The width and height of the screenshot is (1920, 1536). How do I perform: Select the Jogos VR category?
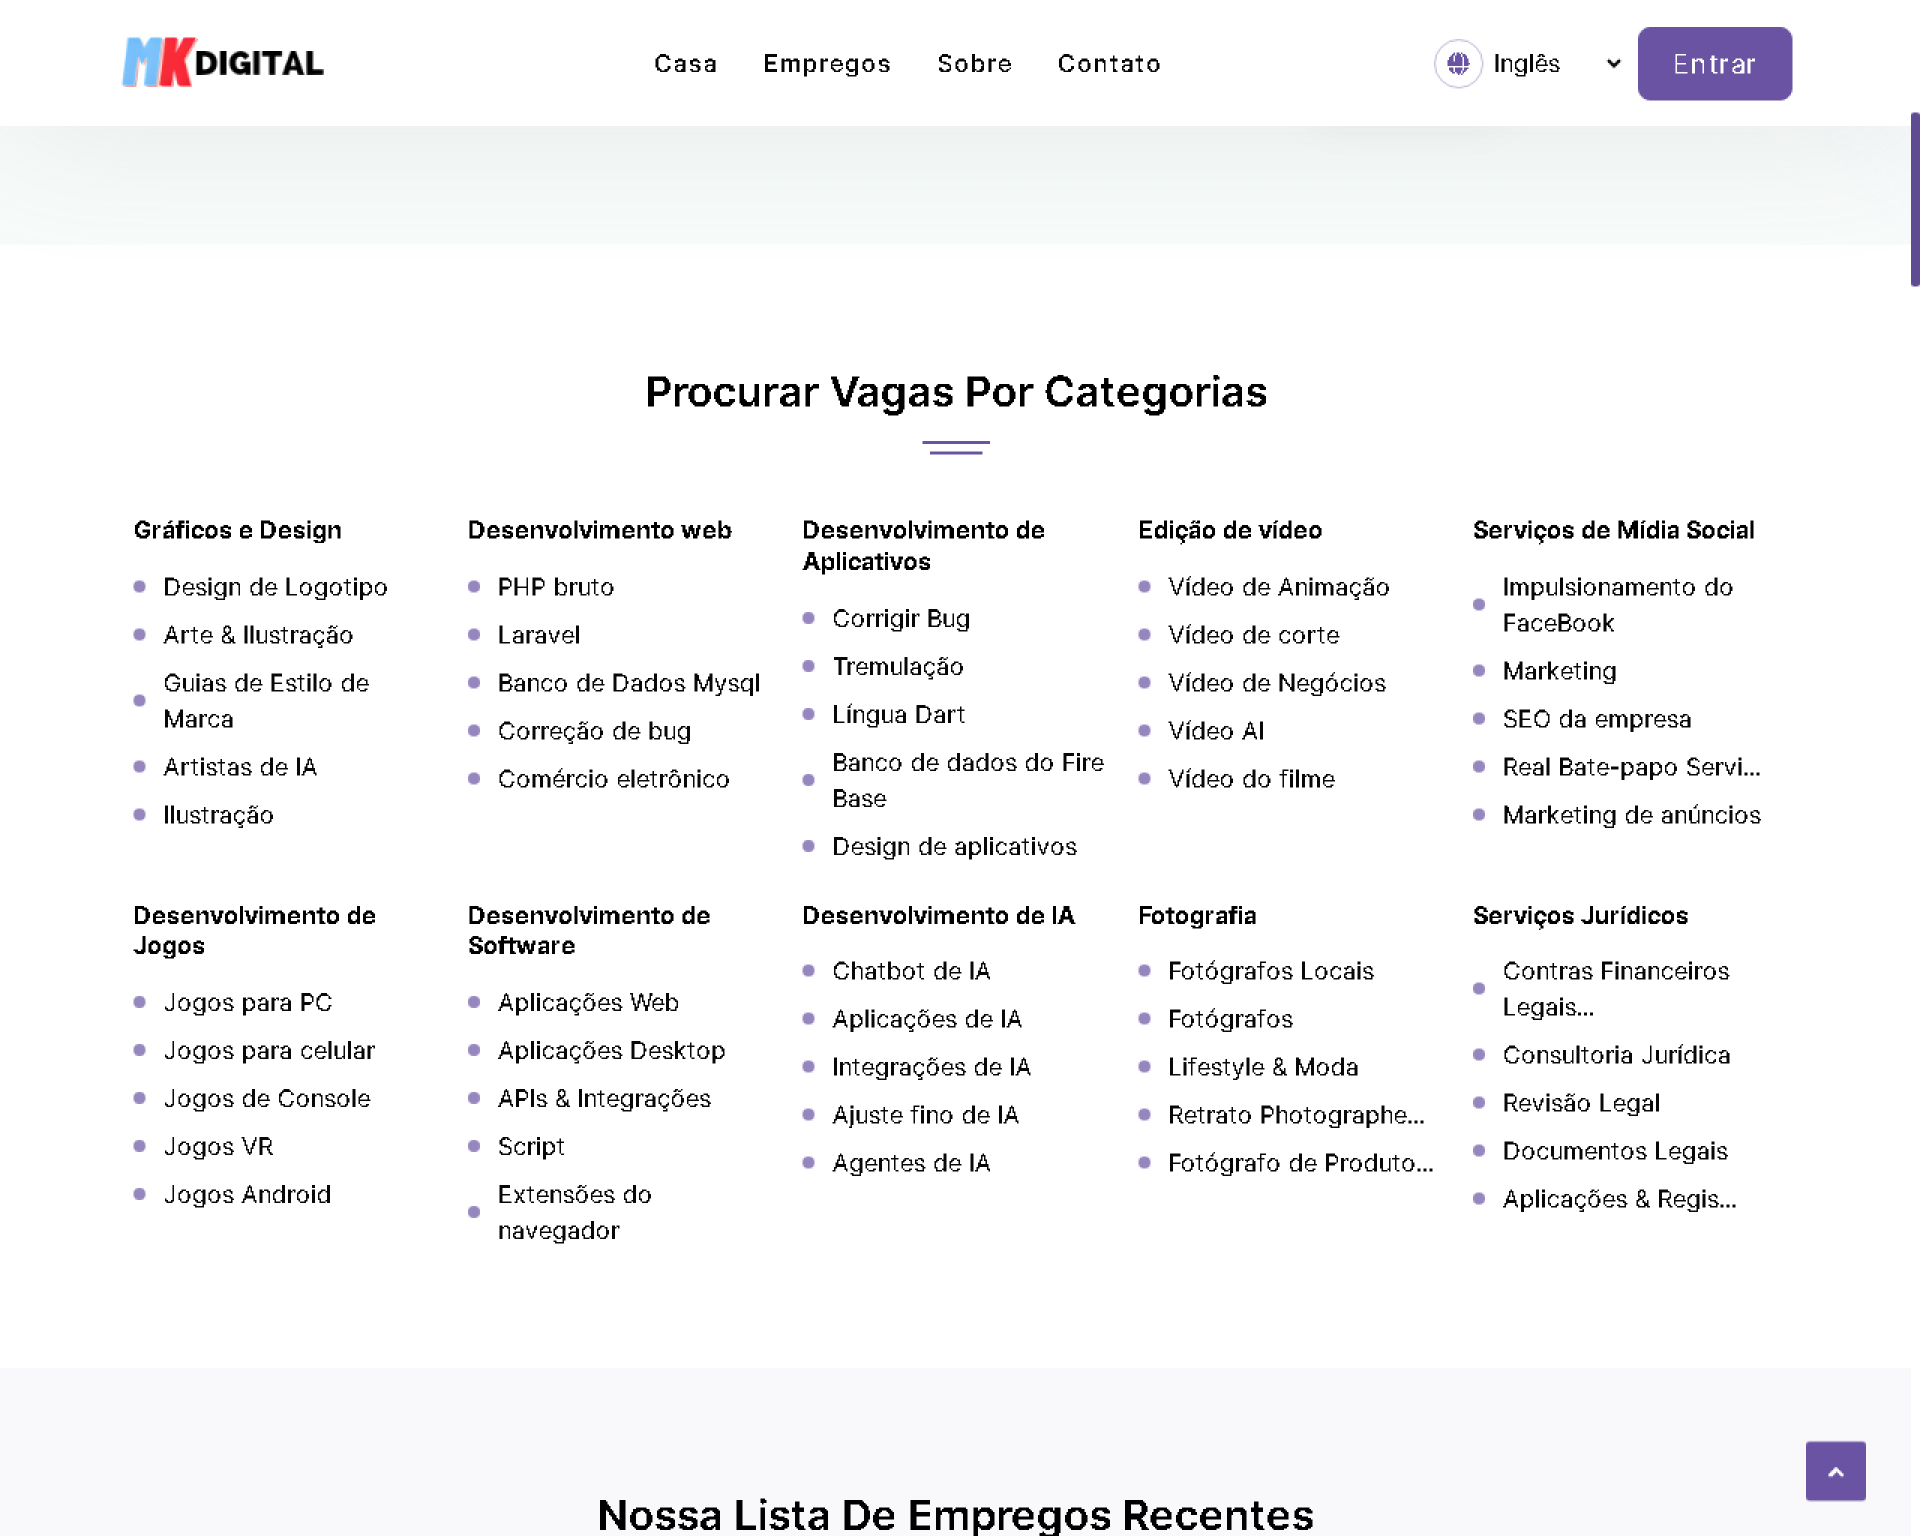[x=218, y=1146]
